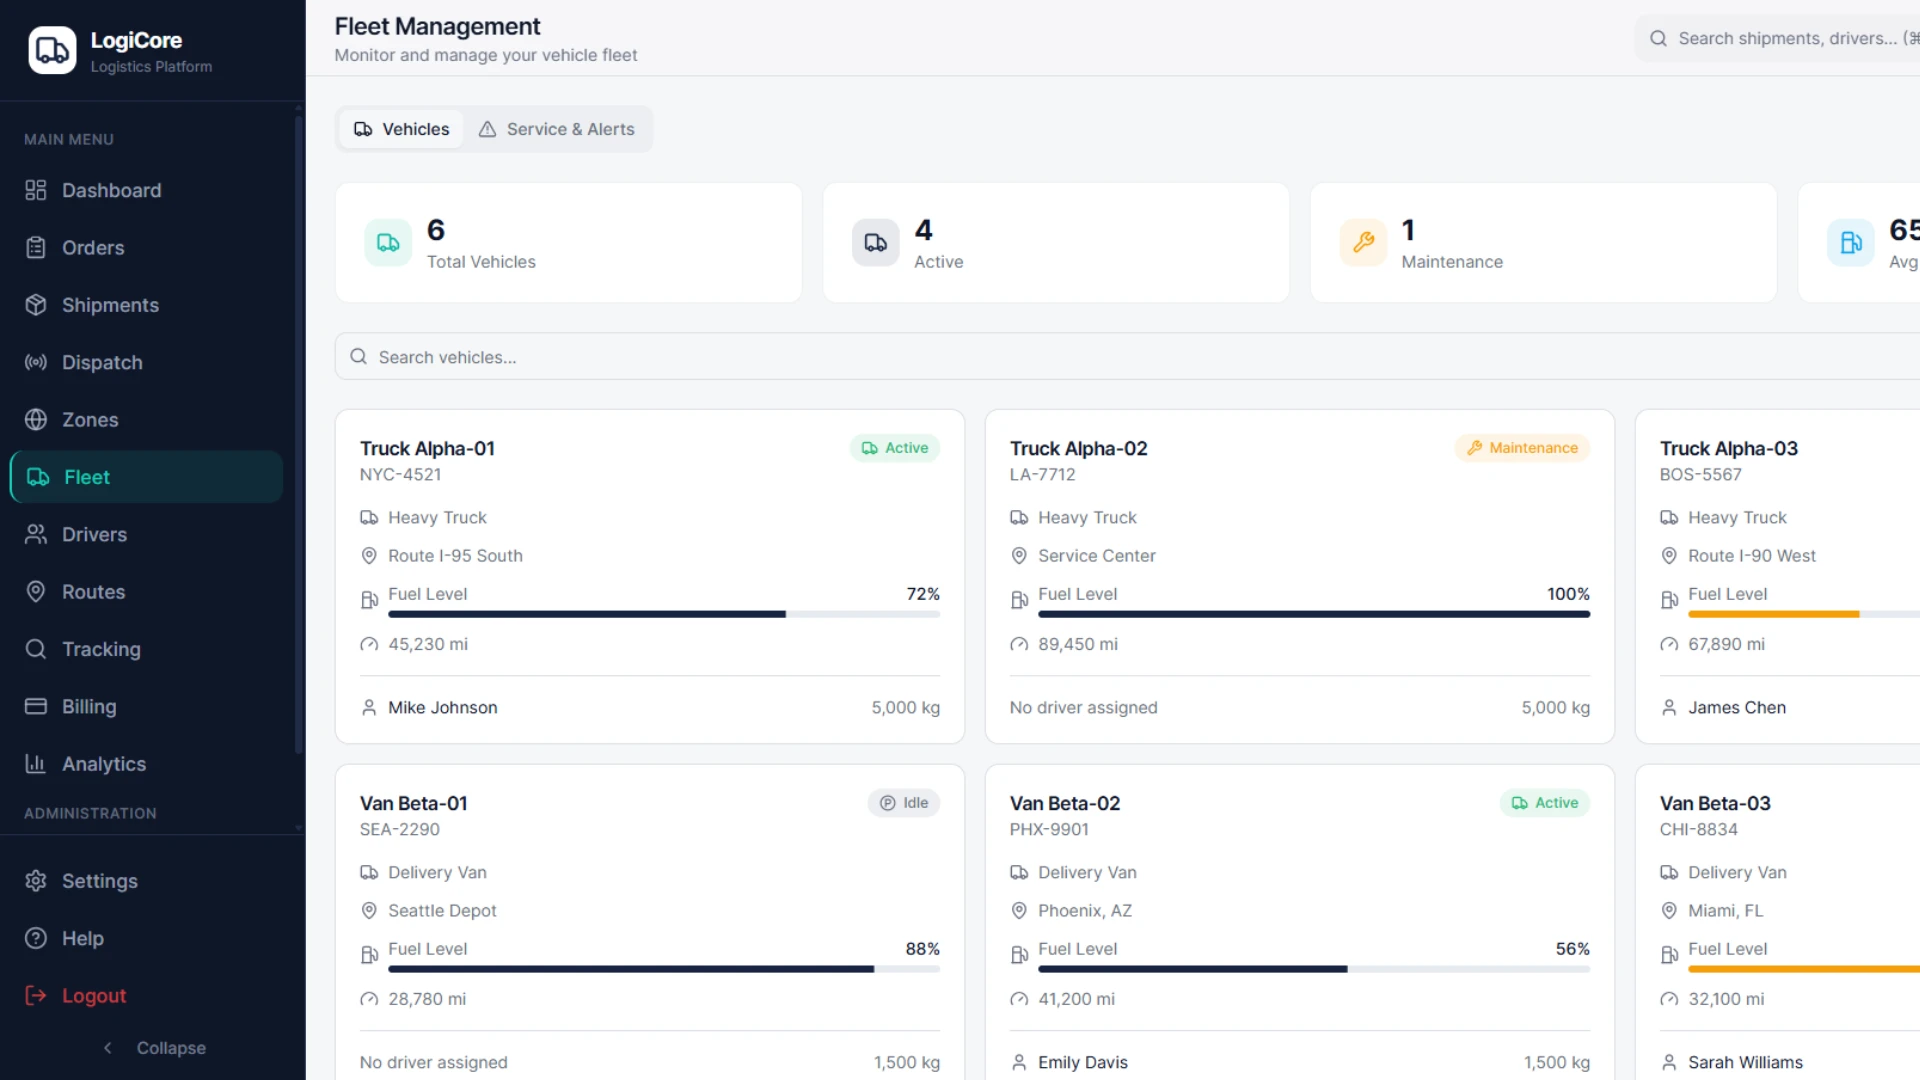This screenshot has width=1920, height=1080.
Task: Click Phoenix, AZ location text
Action: coord(1085,911)
